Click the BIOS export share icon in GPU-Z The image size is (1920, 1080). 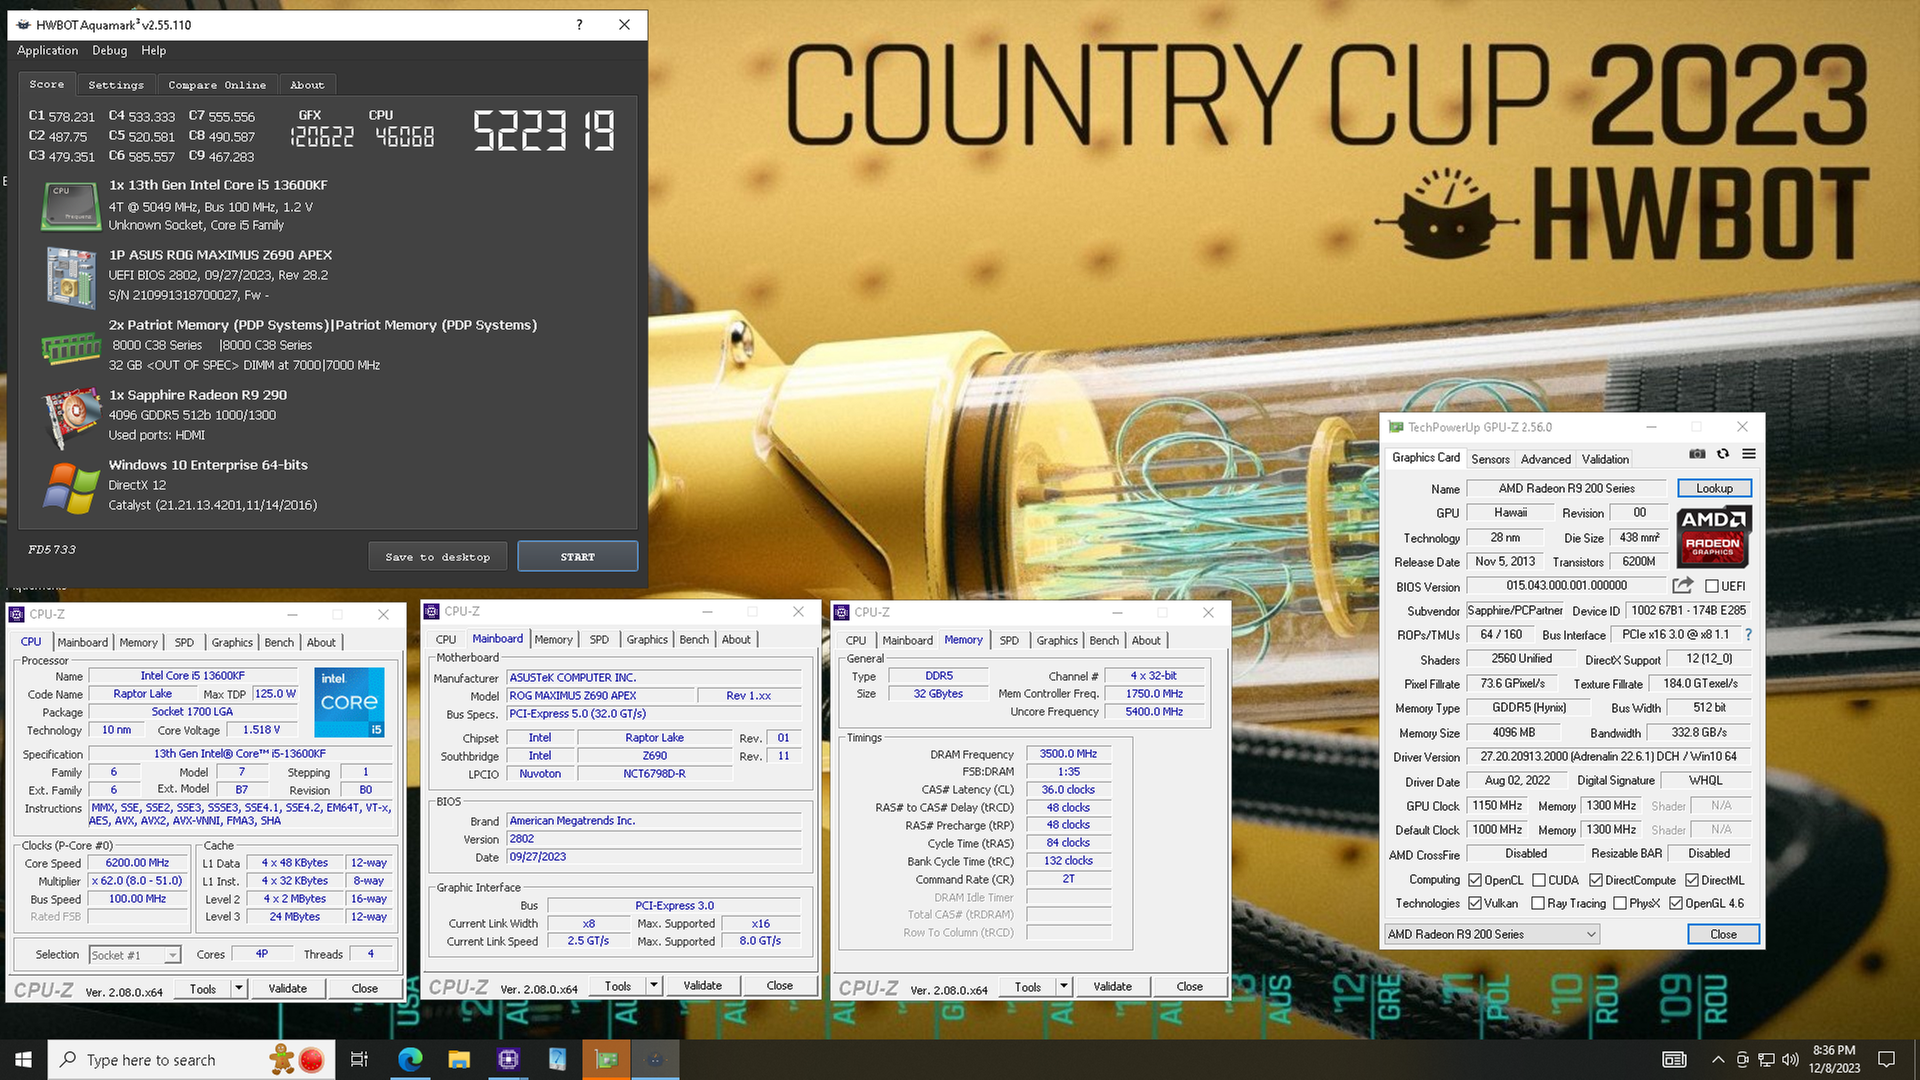click(x=1683, y=585)
